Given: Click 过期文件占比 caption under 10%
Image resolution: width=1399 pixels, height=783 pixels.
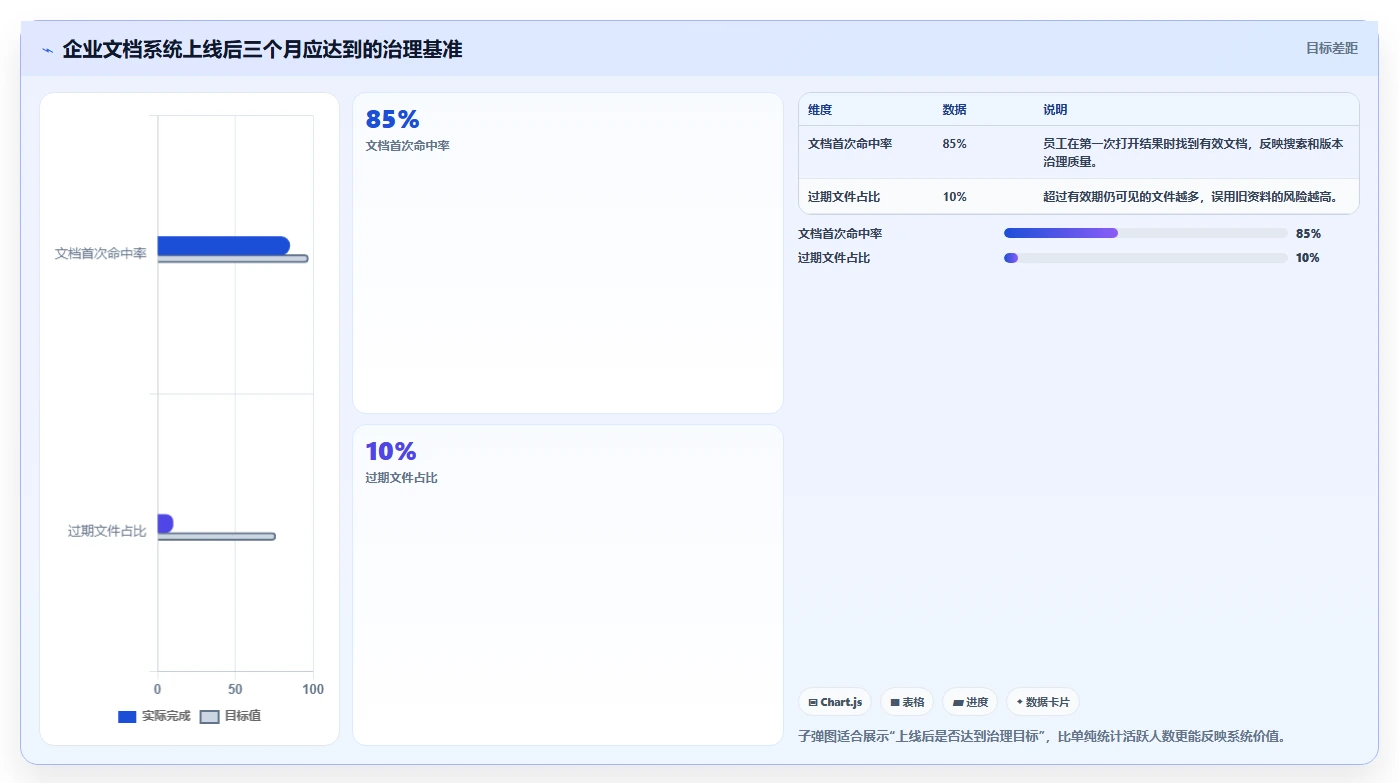Looking at the screenshot, I should [x=402, y=478].
